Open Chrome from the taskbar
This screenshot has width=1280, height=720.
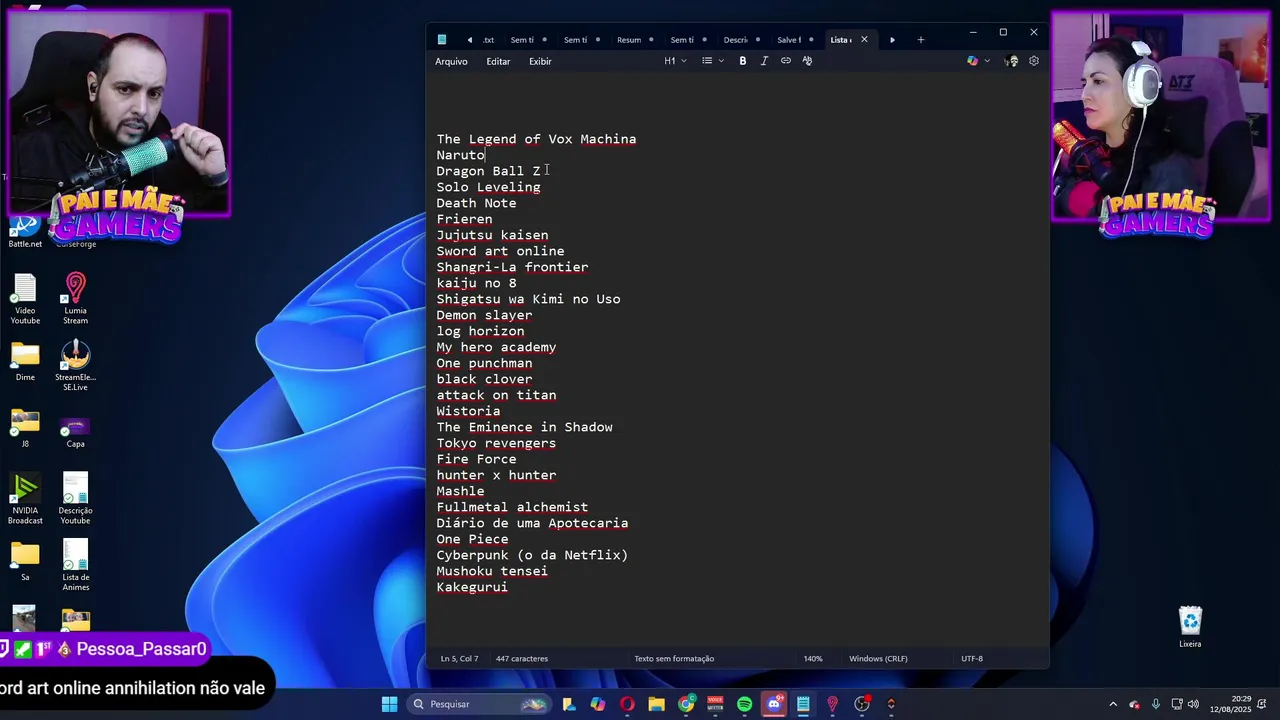(x=686, y=704)
